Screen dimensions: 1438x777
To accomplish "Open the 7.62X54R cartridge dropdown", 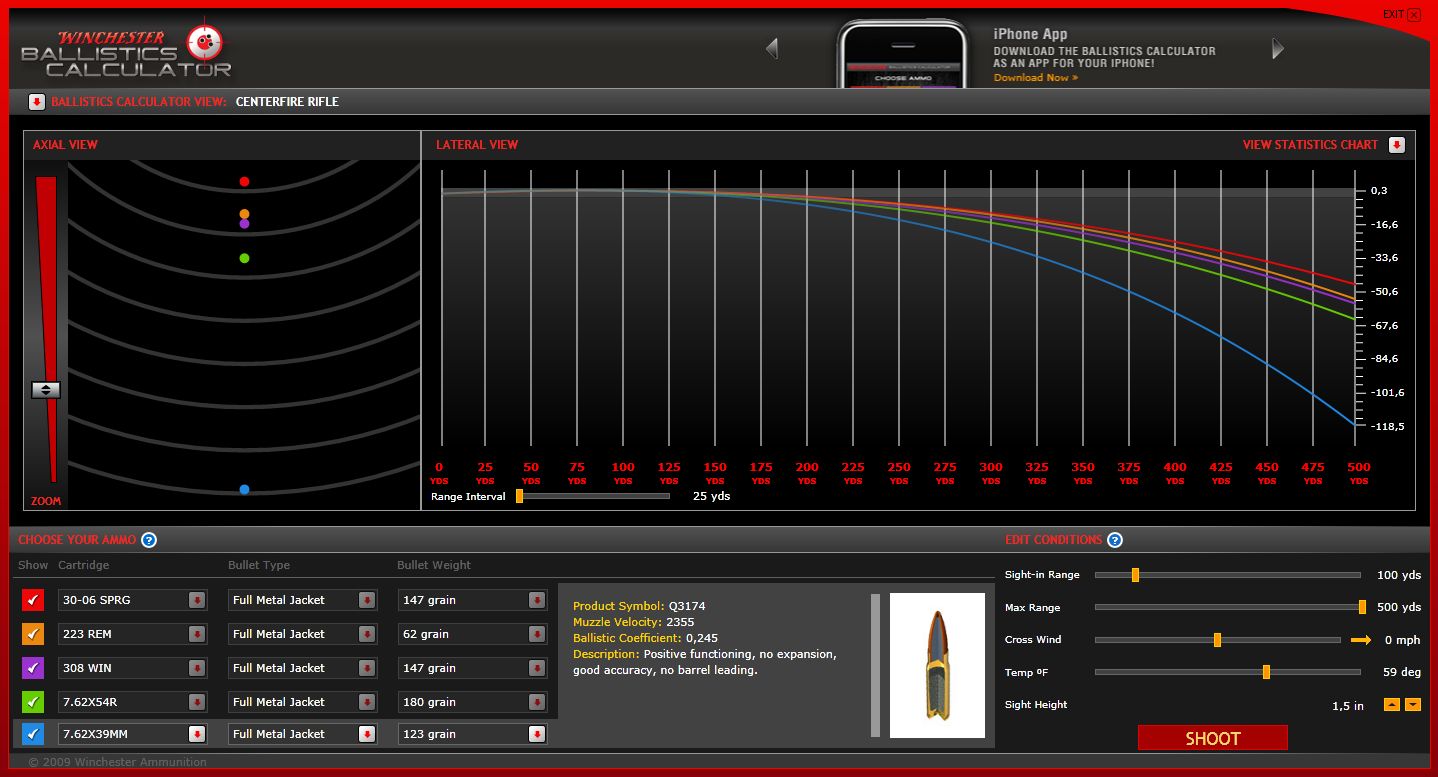I will [x=197, y=702].
